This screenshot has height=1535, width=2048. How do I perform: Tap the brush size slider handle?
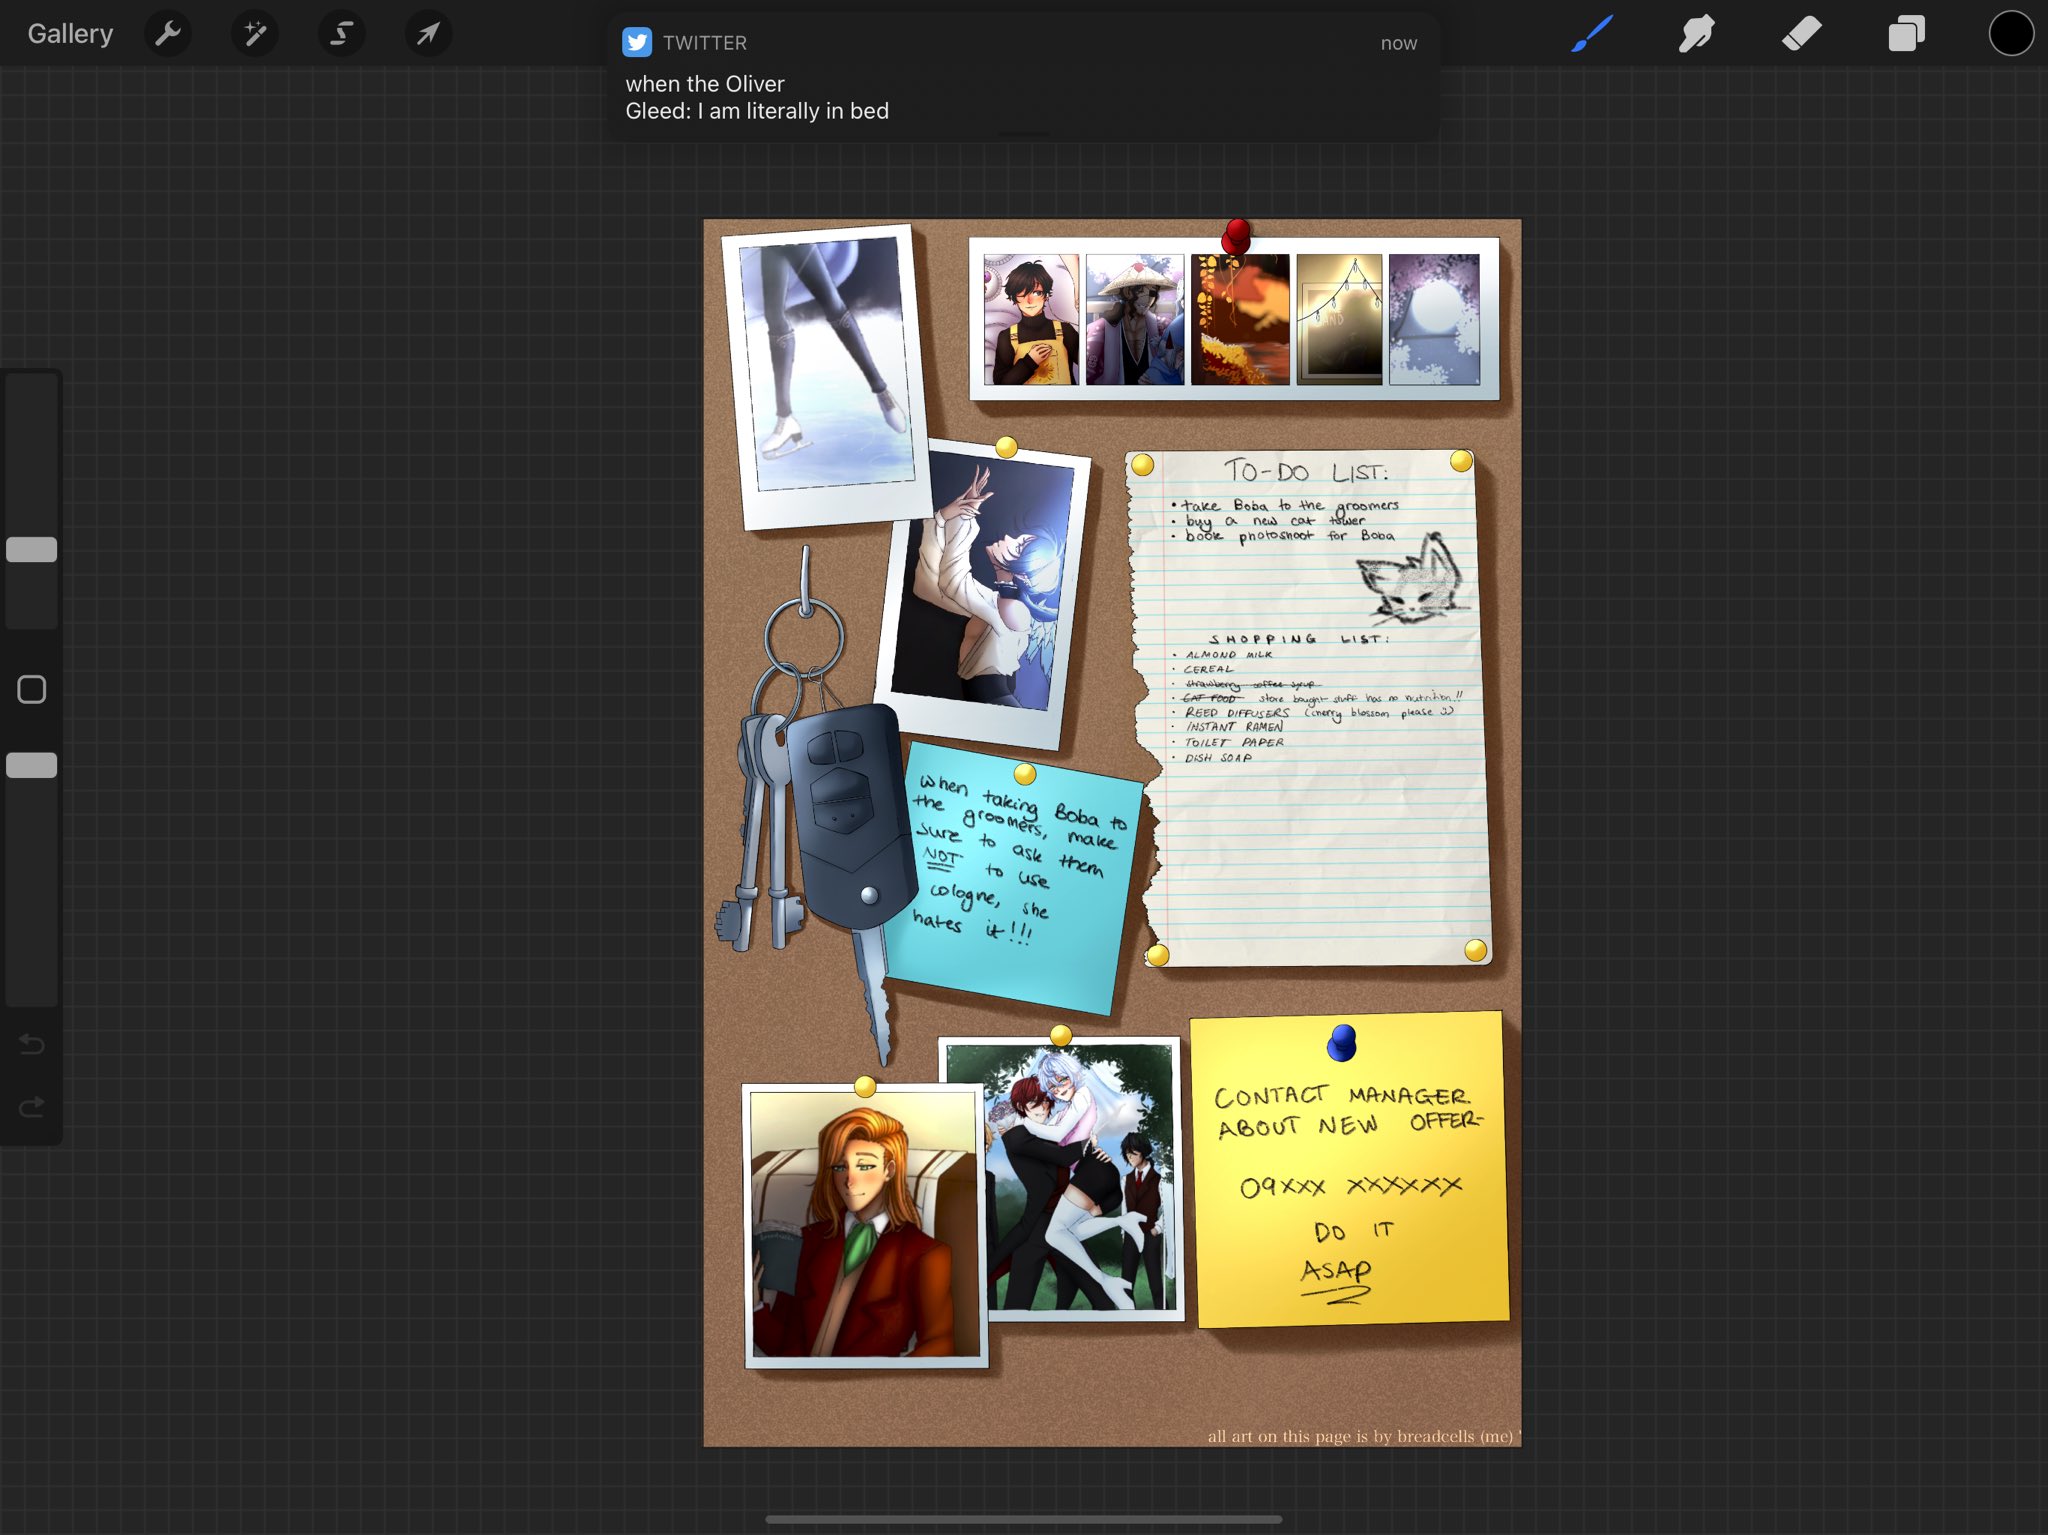coord(32,549)
